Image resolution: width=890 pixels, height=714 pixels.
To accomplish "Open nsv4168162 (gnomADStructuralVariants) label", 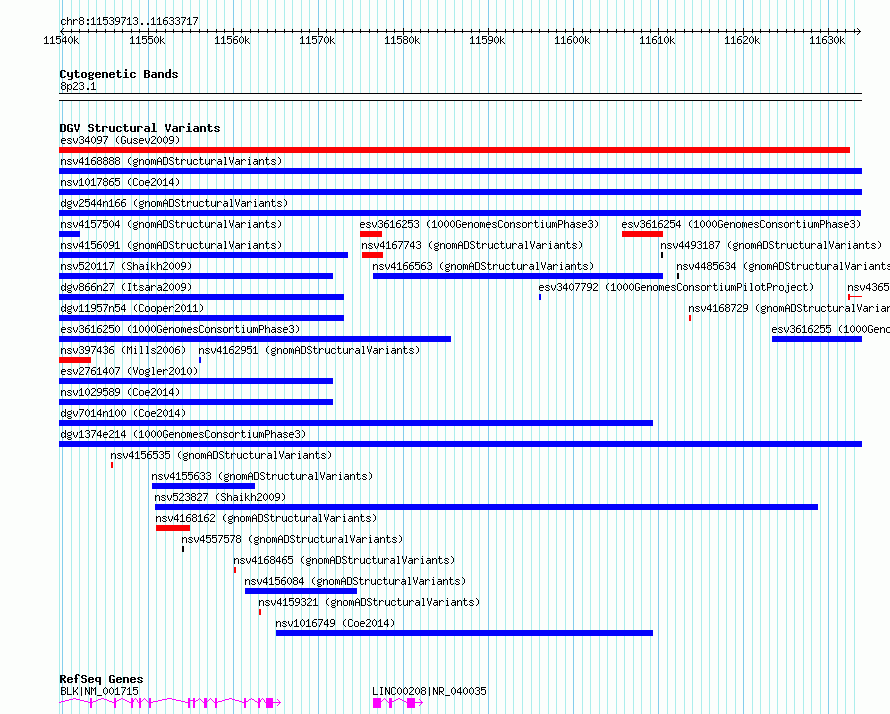I will pos(266,518).
